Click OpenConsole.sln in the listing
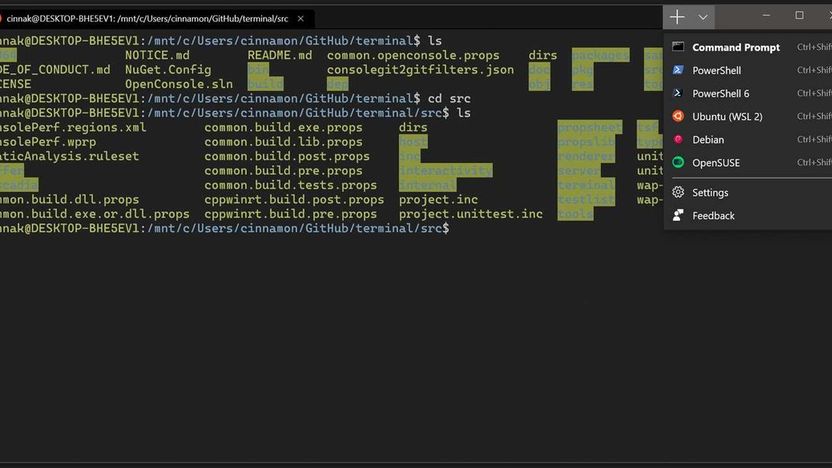This screenshot has height=468, width=832. click(179, 84)
